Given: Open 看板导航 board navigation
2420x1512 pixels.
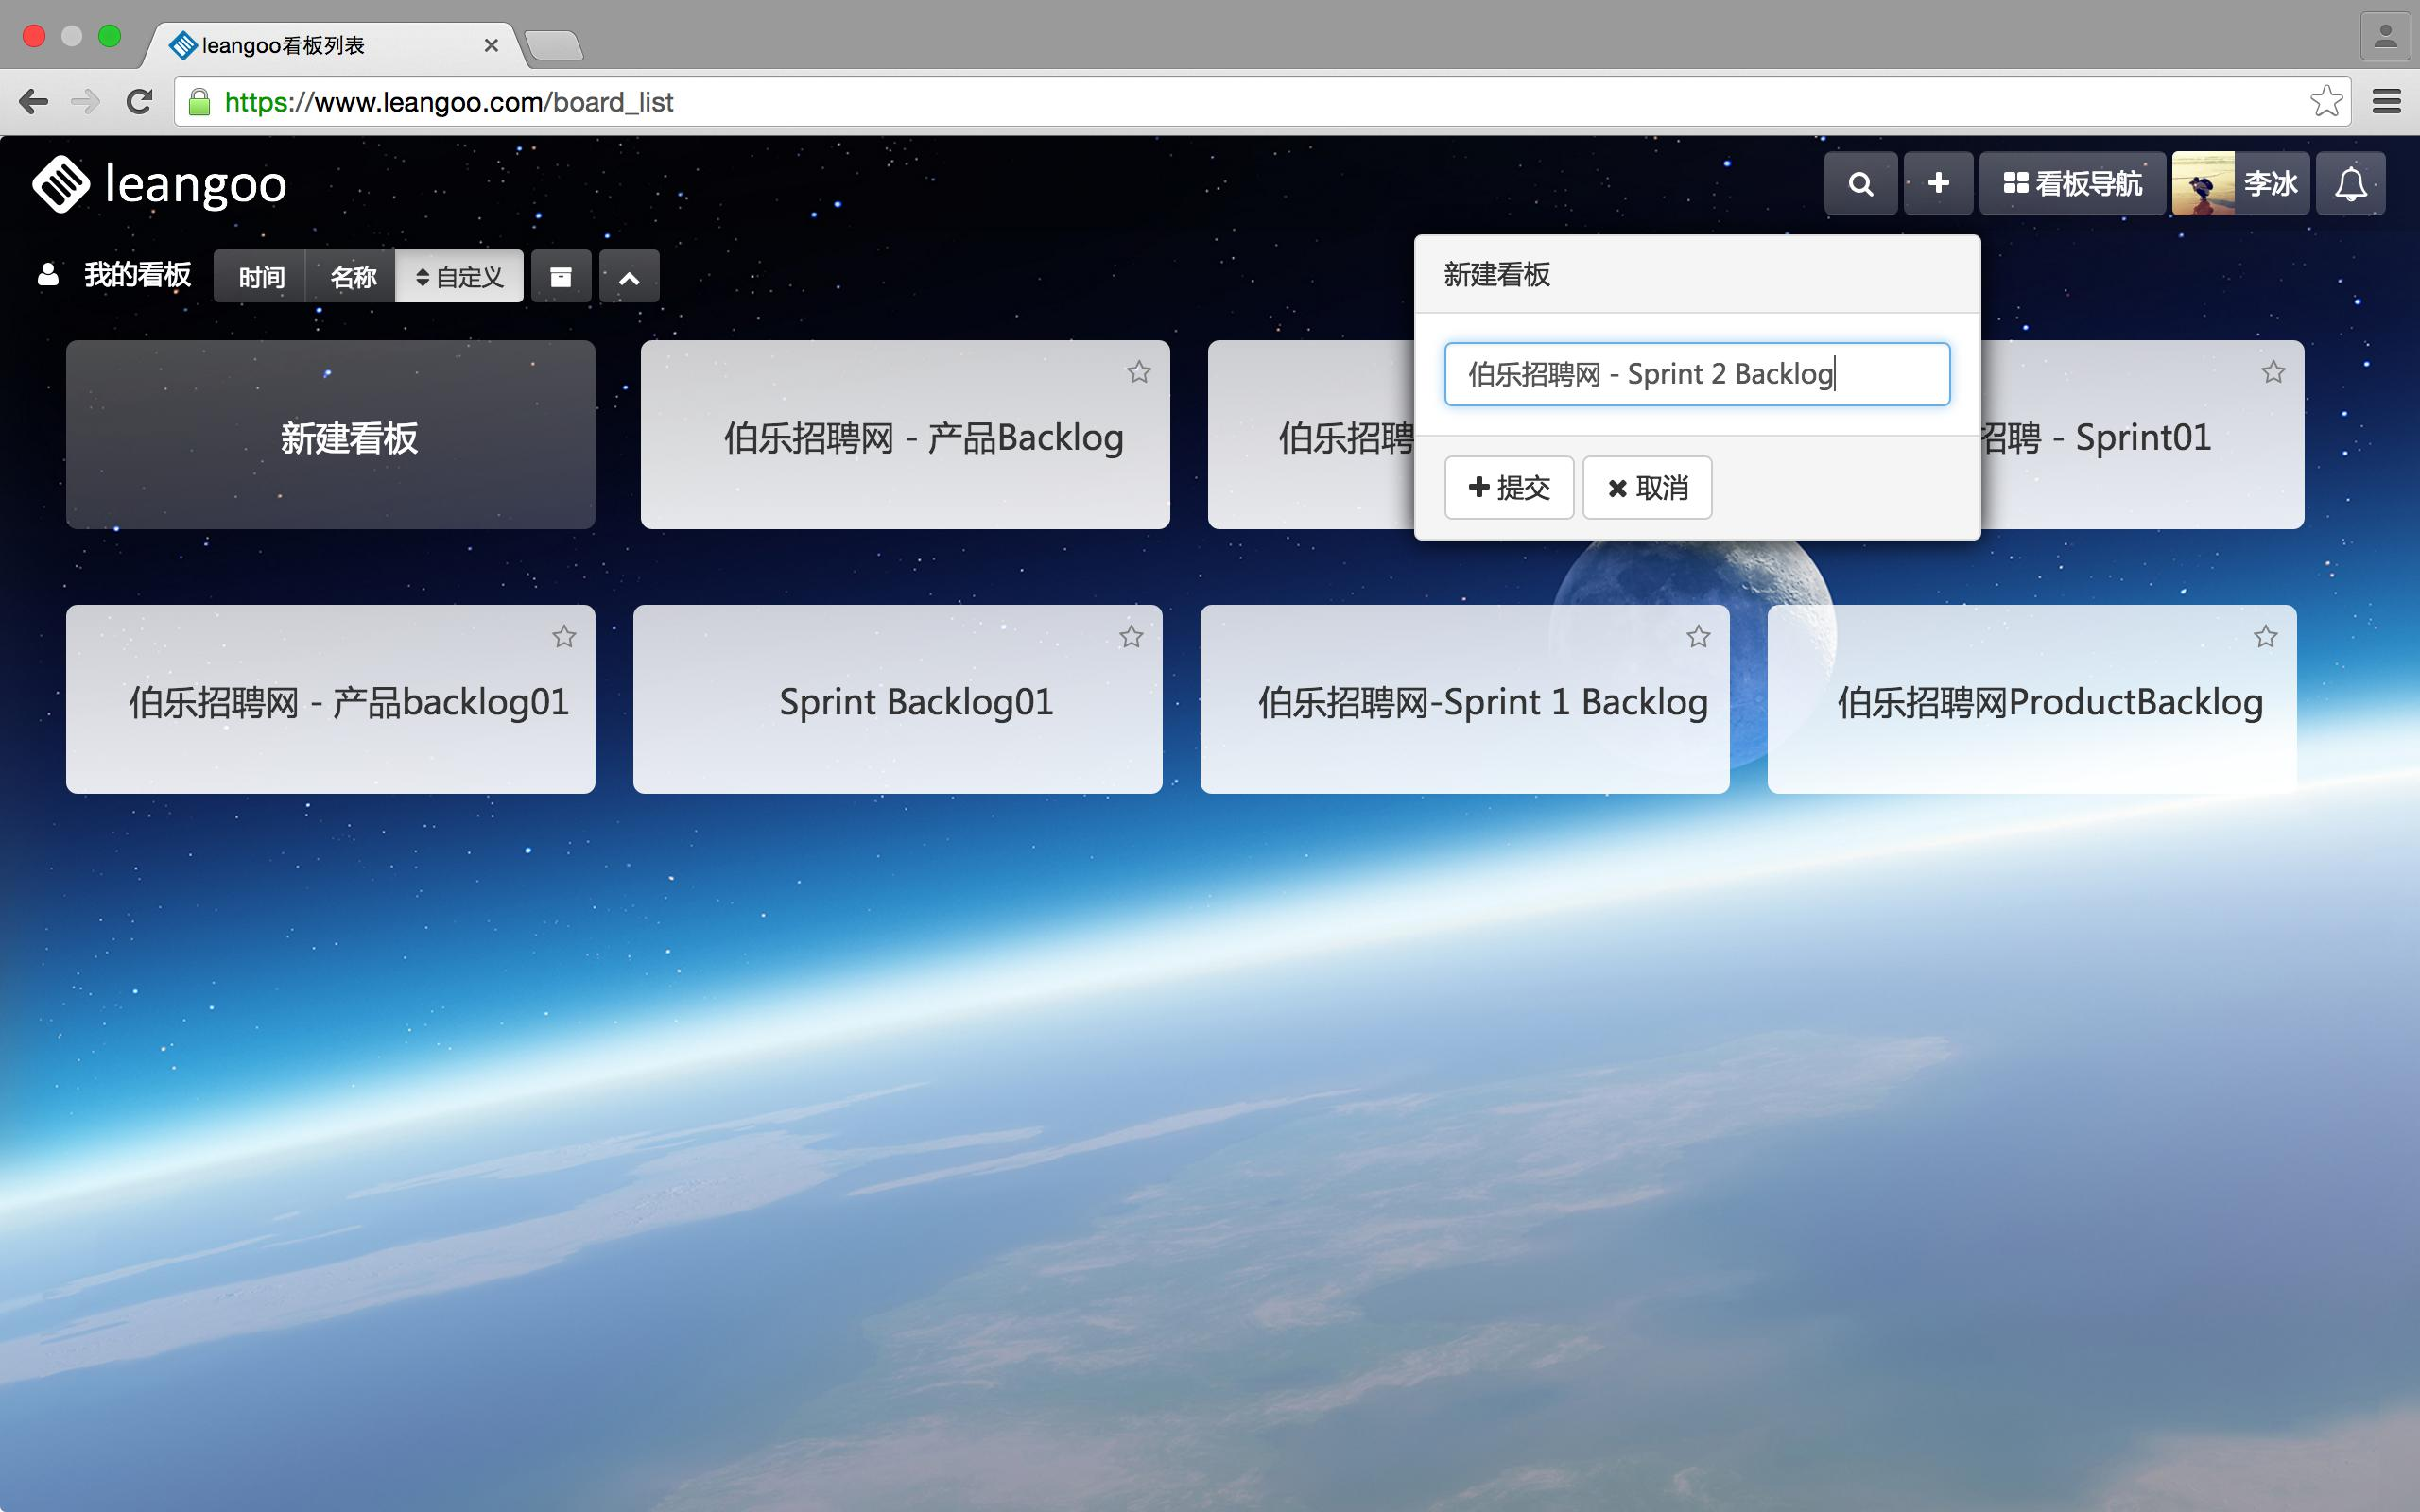Looking at the screenshot, I should [2072, 184].
